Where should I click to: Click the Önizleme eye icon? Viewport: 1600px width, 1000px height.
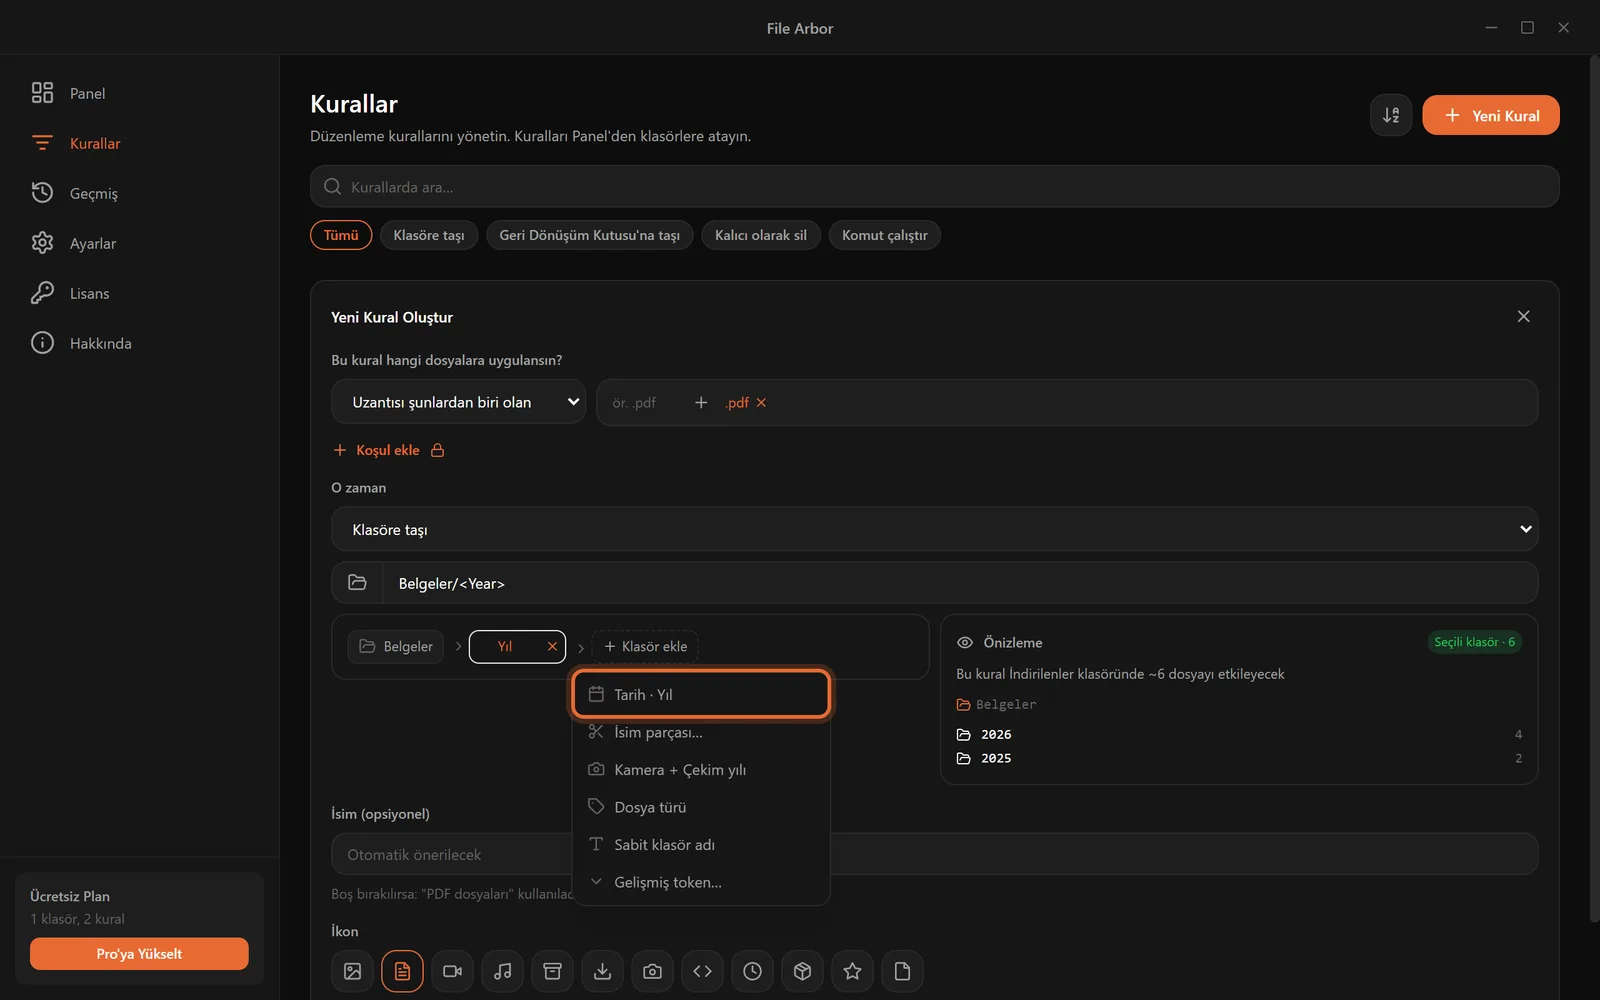pyautogui.click(x=965, y=642)
